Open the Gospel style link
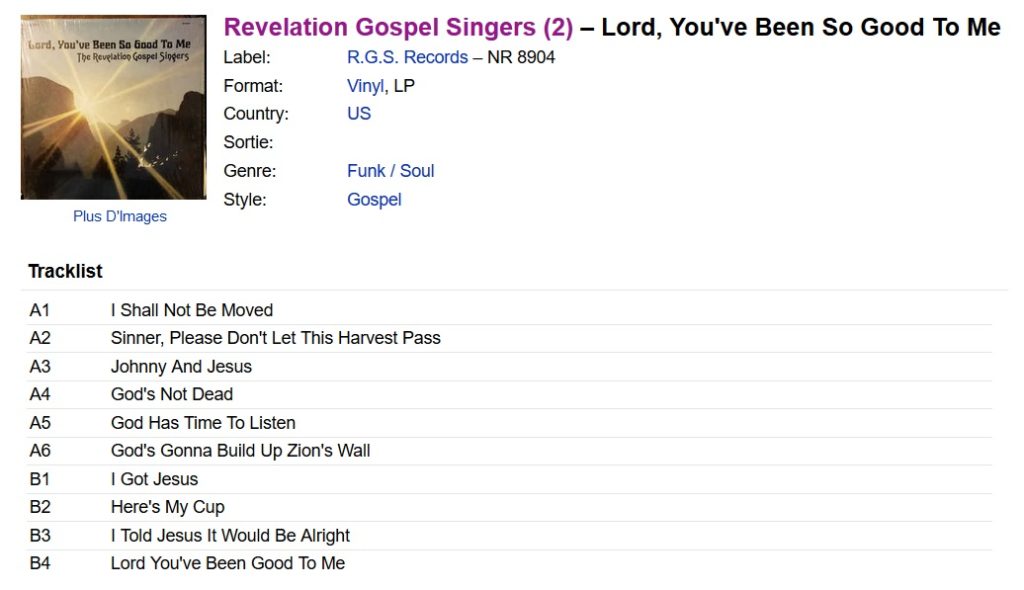This screenshot has width=1024, height=590. coord(374,200)
